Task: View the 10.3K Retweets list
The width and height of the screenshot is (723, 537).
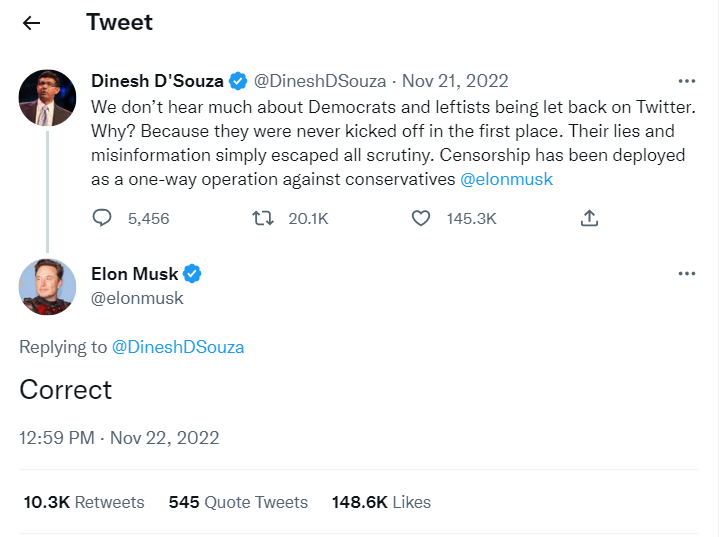Action: tap(83, 502)
